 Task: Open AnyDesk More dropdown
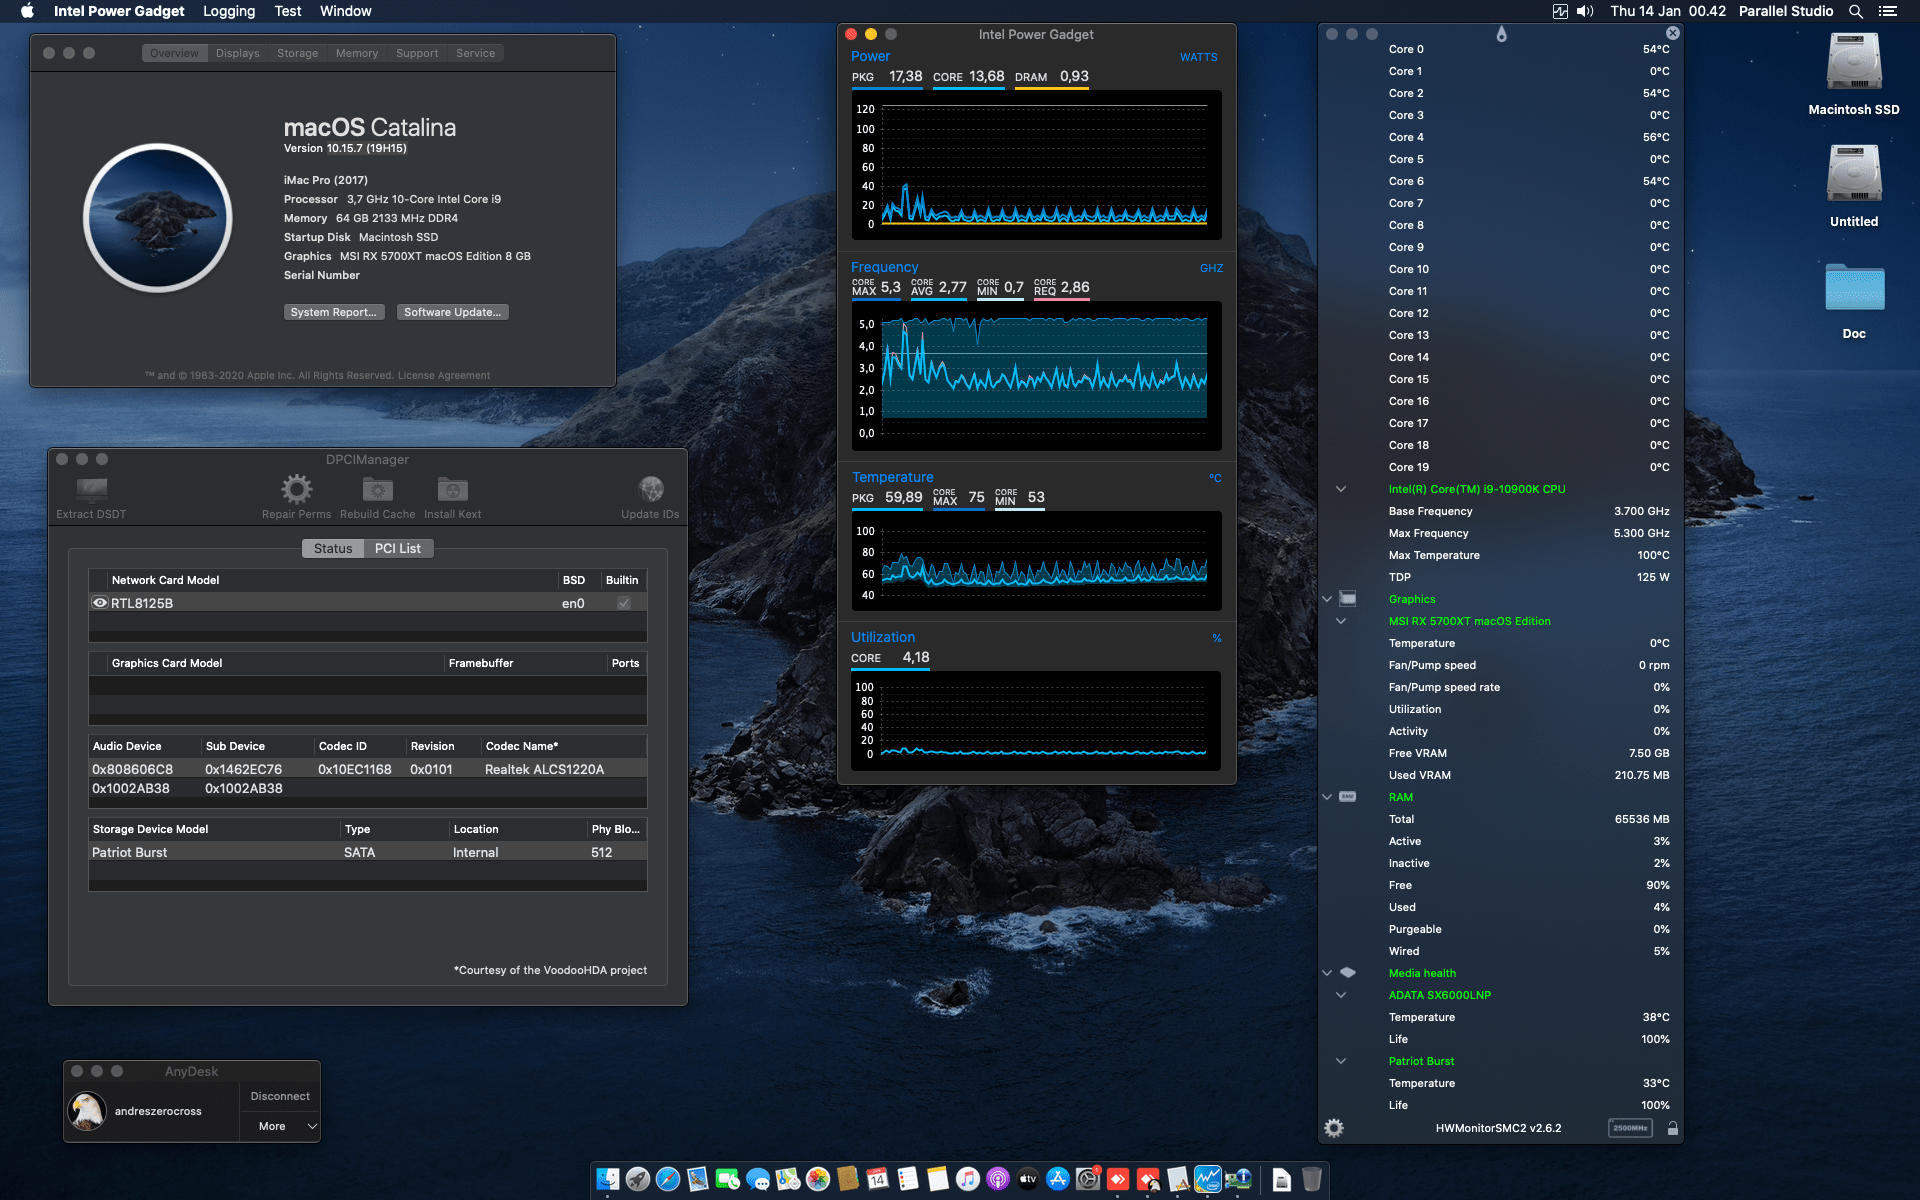[x=280, y=1126]
